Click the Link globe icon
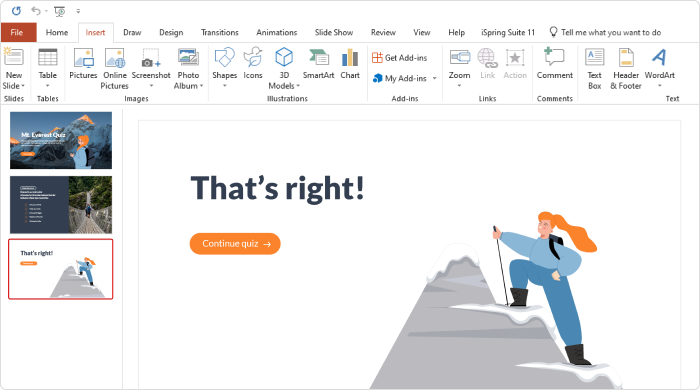Viewport: 700px width, 390px height. point(488,58)
